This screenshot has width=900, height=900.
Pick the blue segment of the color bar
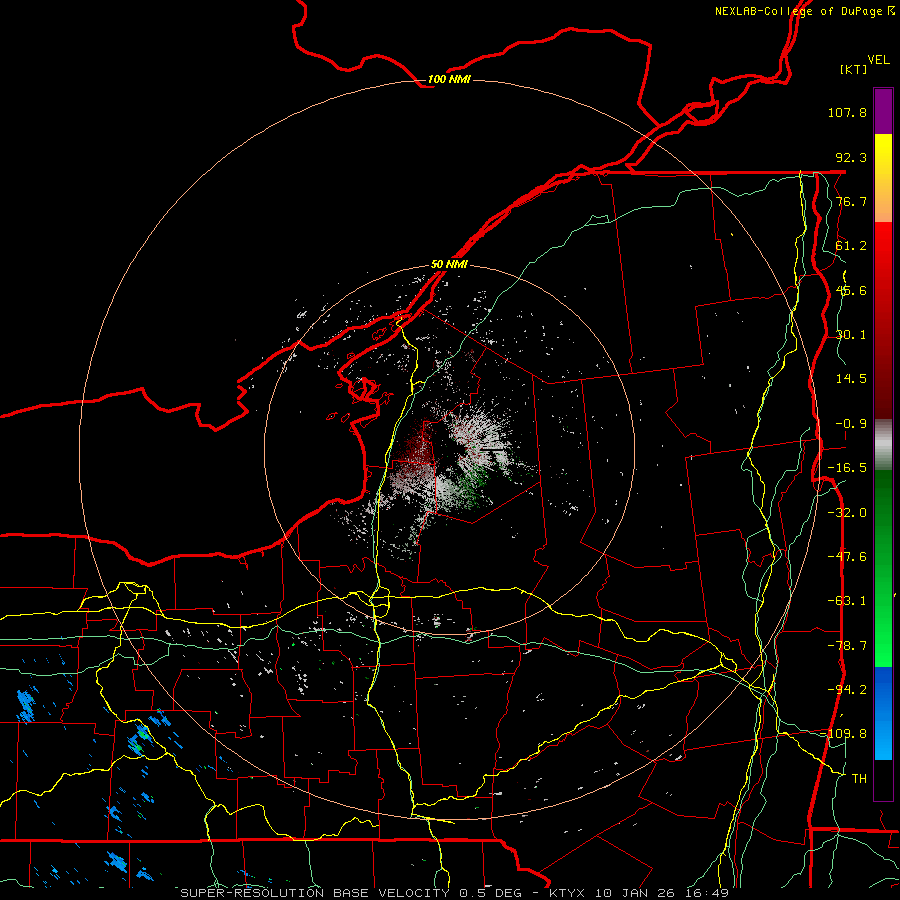[x=883, y=713]
